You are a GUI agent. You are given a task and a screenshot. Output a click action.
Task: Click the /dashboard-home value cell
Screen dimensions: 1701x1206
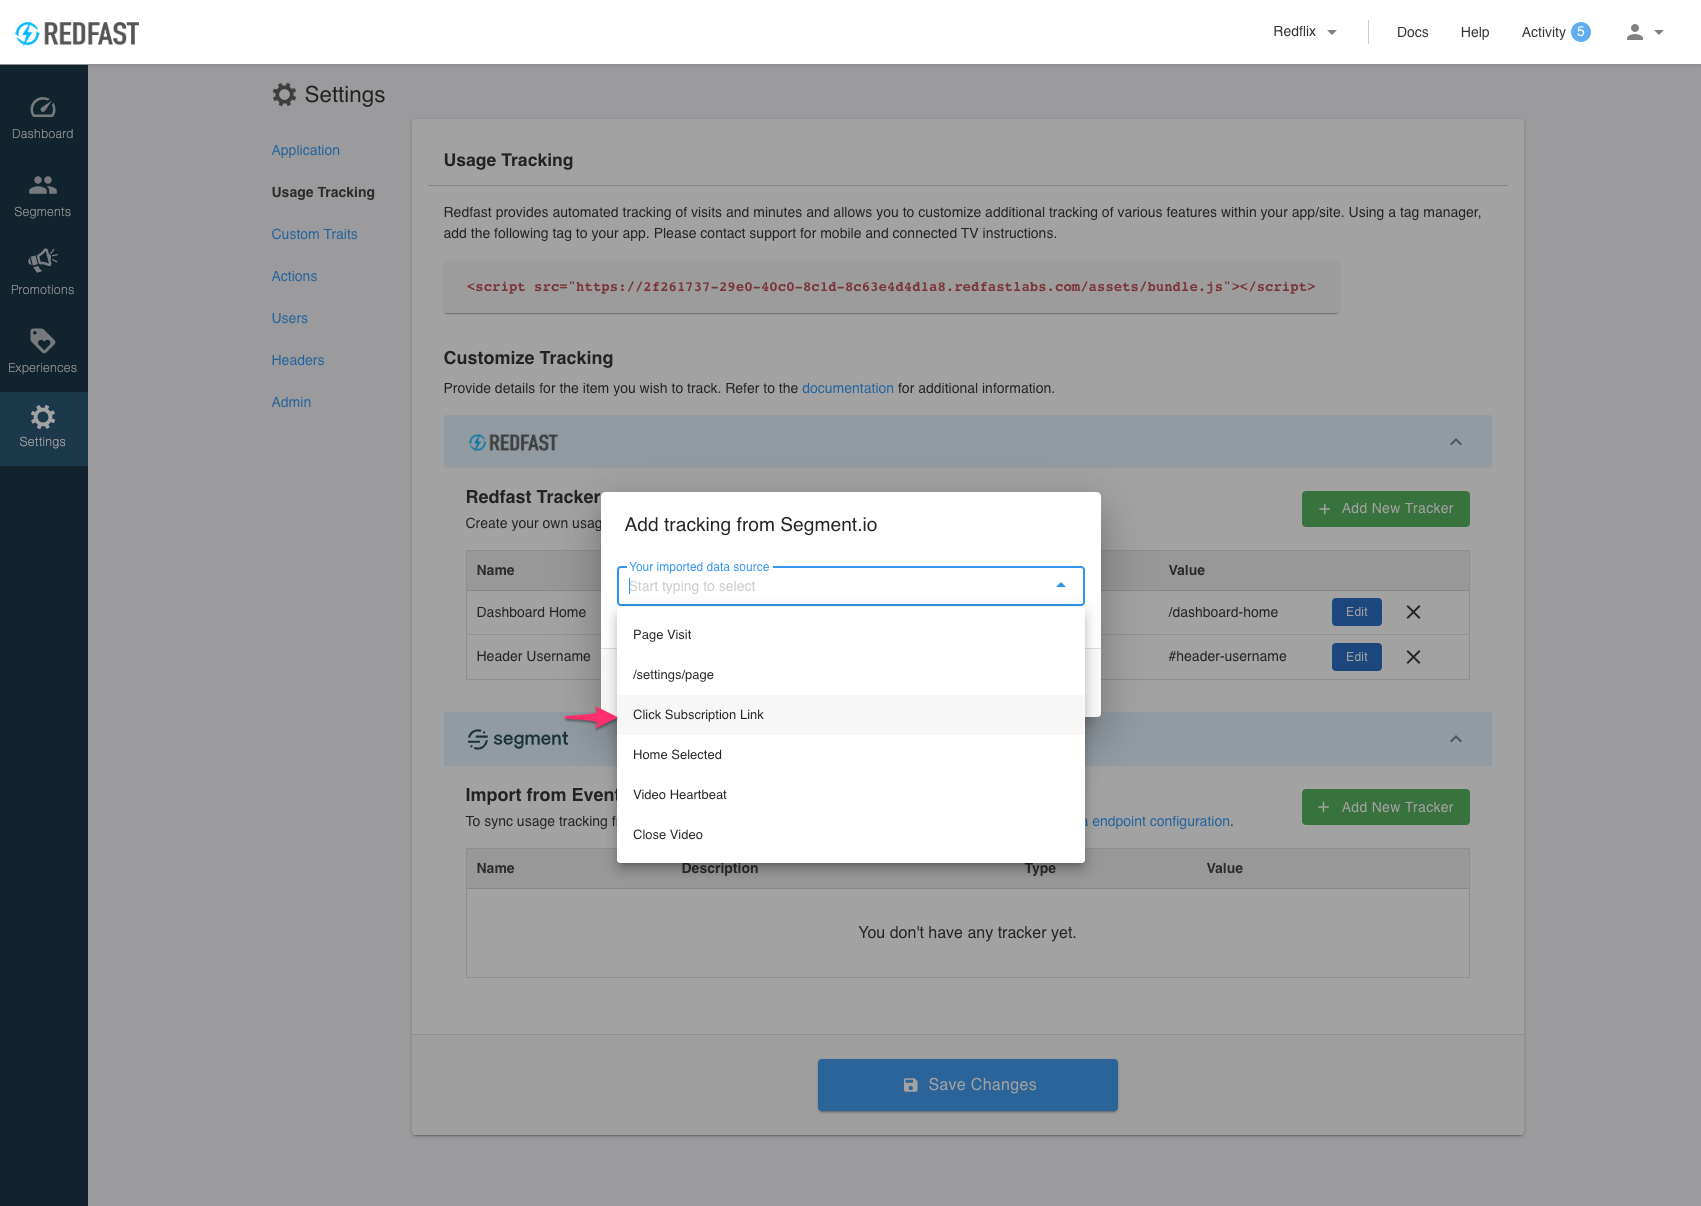coord(1223,612)
